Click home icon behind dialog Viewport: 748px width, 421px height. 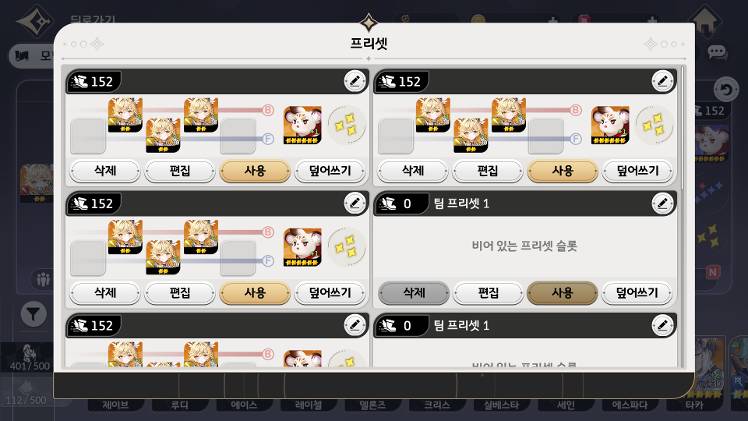point(705,22)
